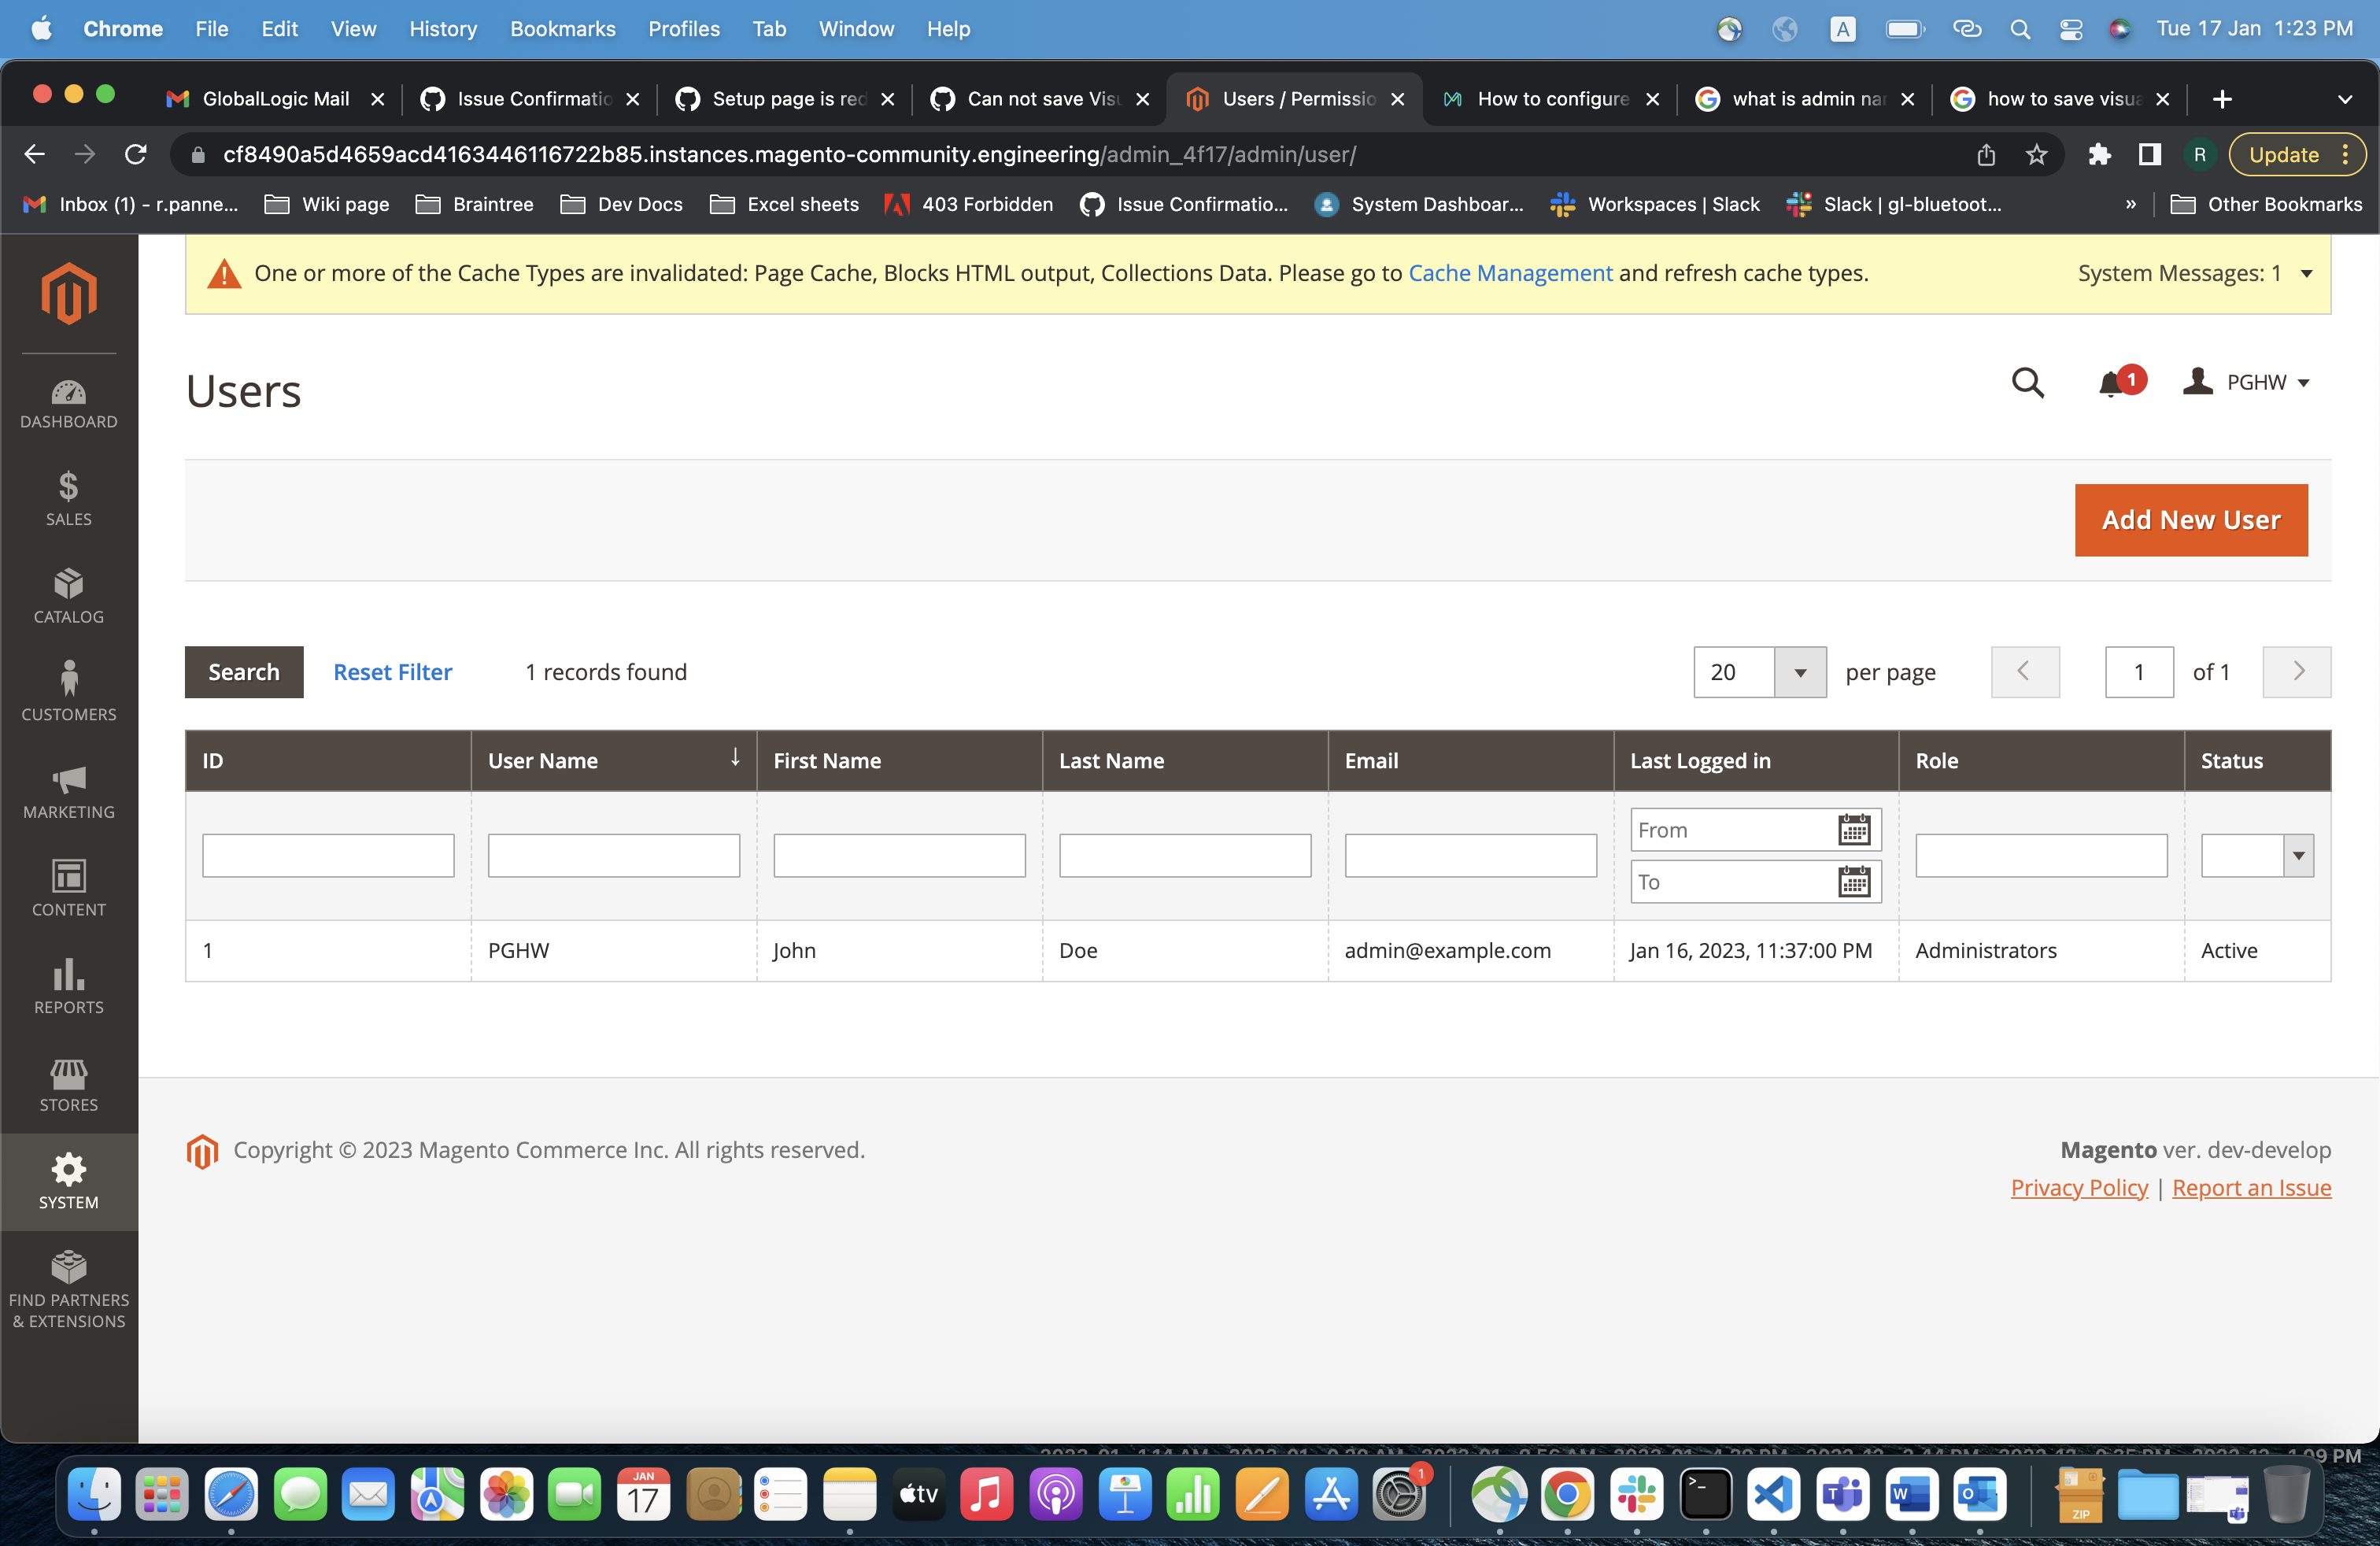Click the Email filter input field
The height and width of the screenshot is (1546, 2380).
coord(1470,855)
